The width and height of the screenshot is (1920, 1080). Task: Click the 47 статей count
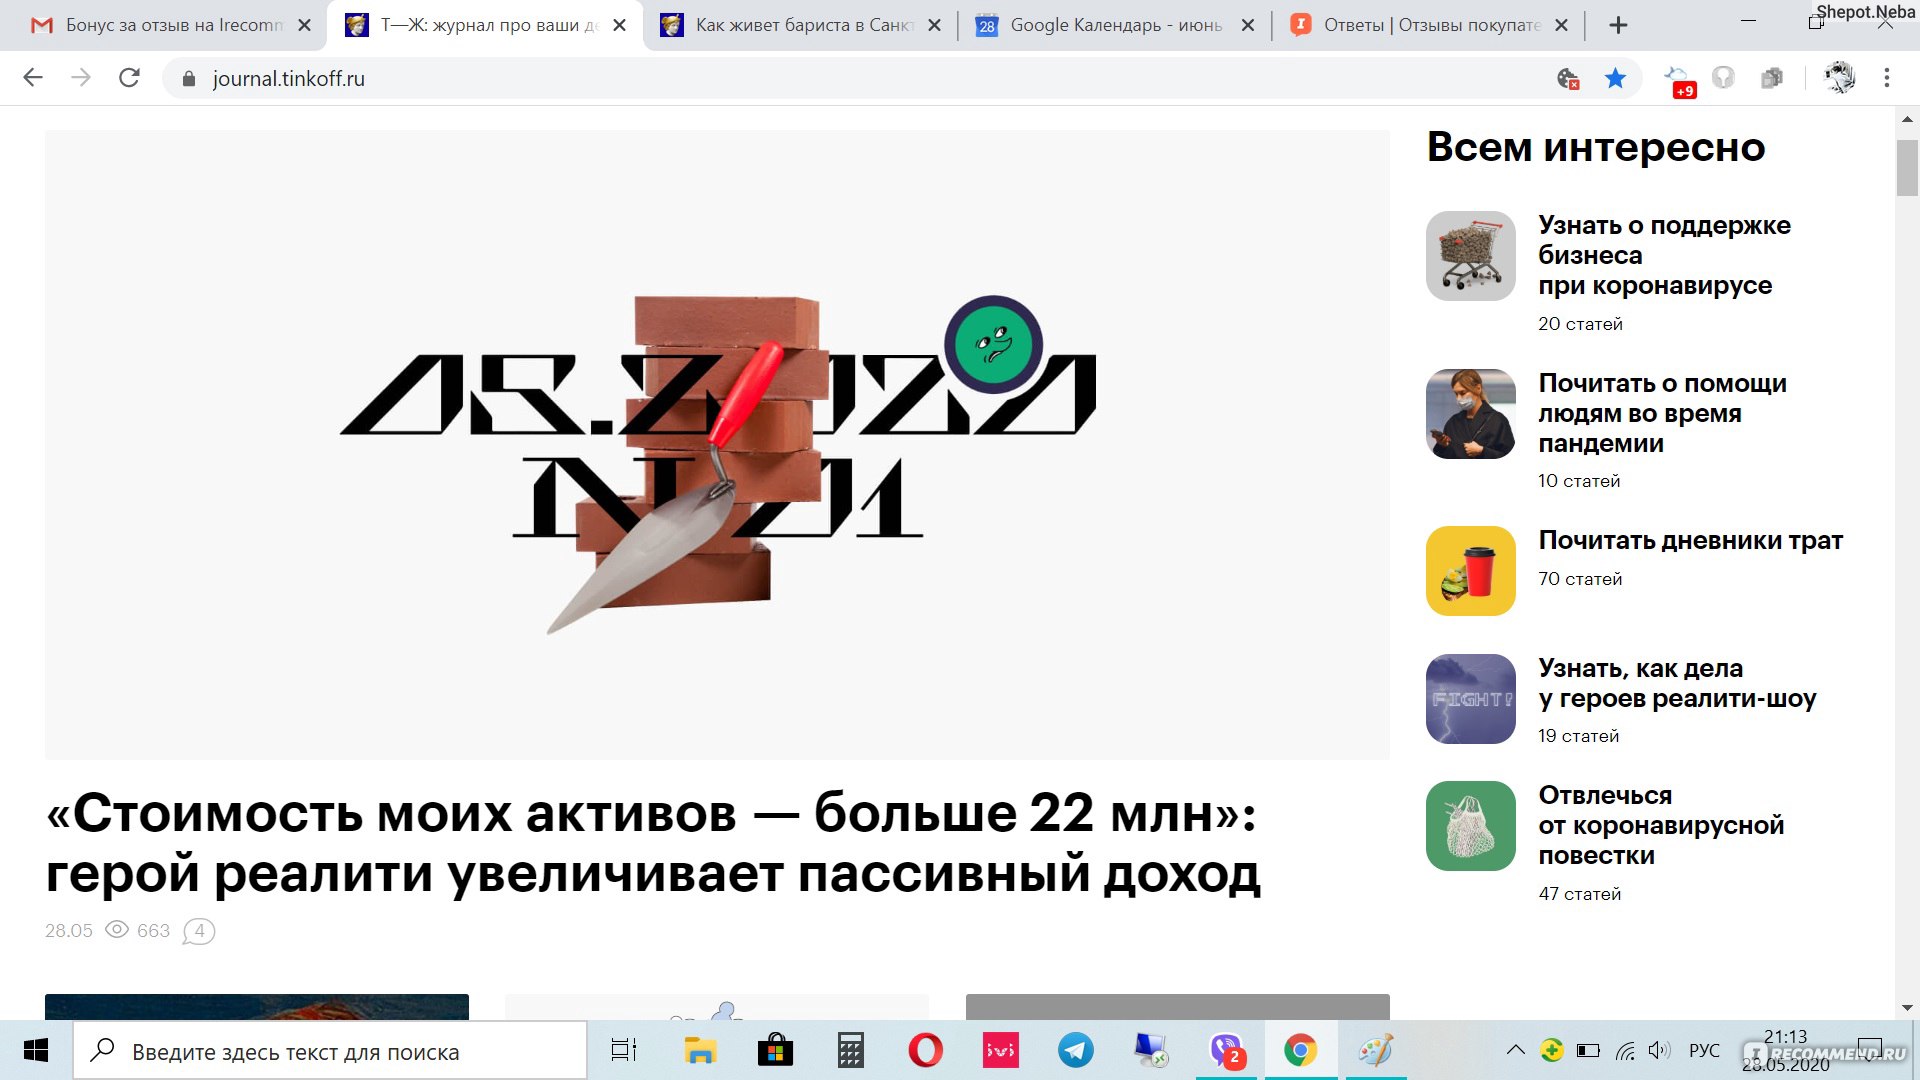[1579, 894]
